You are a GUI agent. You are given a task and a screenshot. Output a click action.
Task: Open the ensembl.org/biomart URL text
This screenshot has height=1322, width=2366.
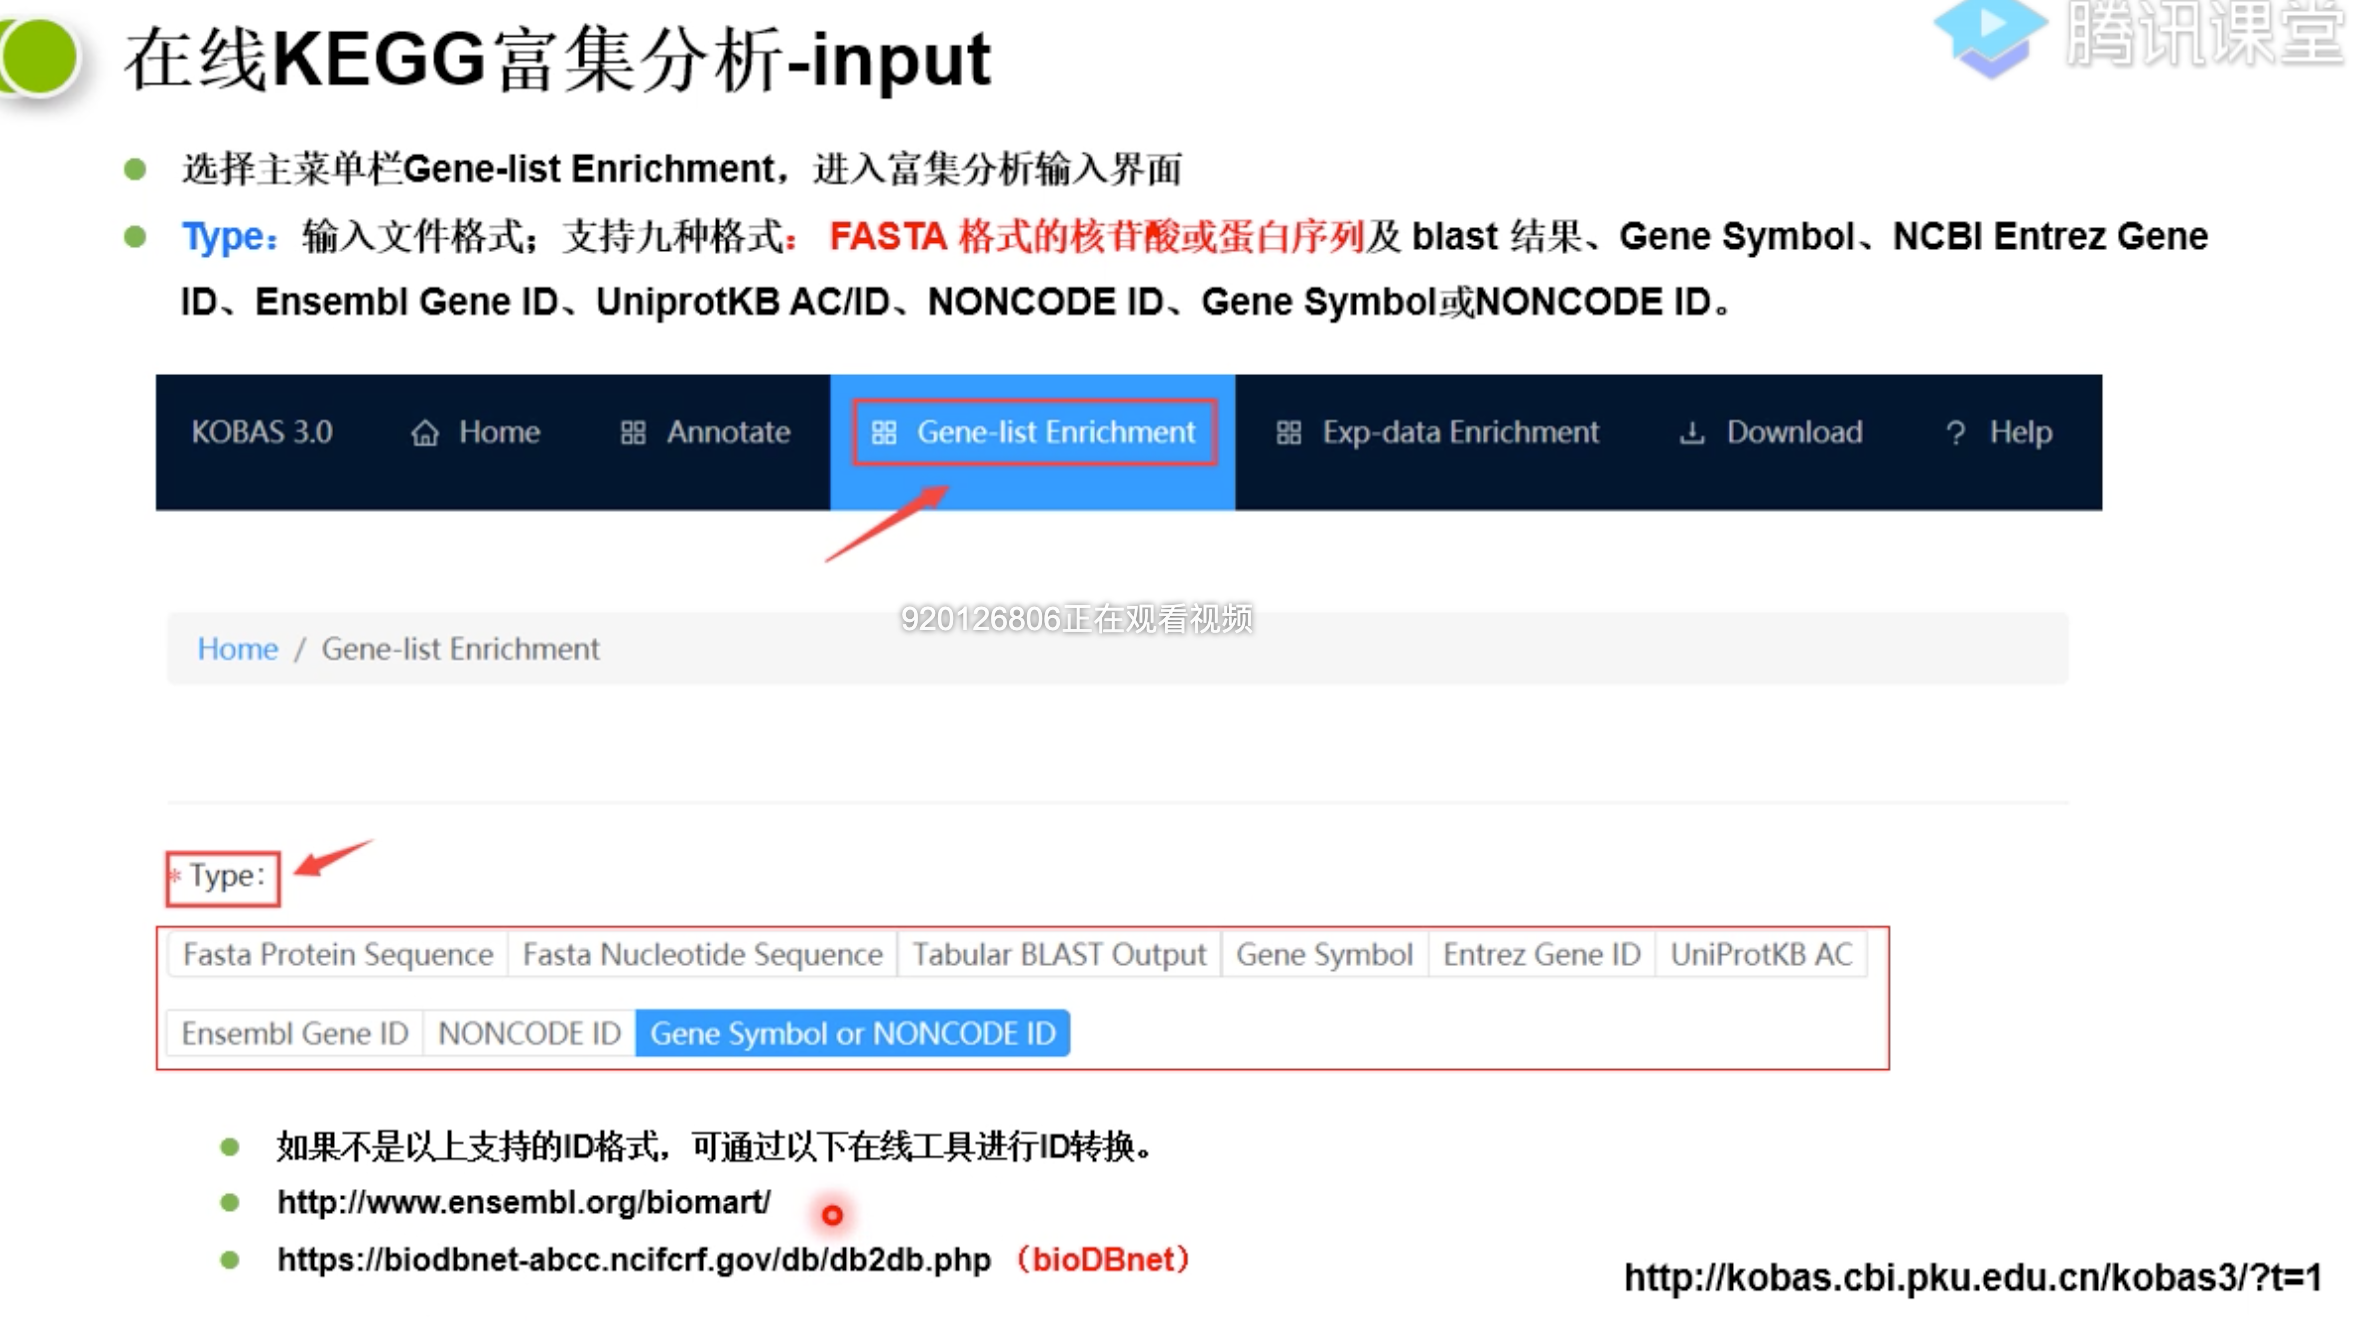click(x=524, y=1202)
